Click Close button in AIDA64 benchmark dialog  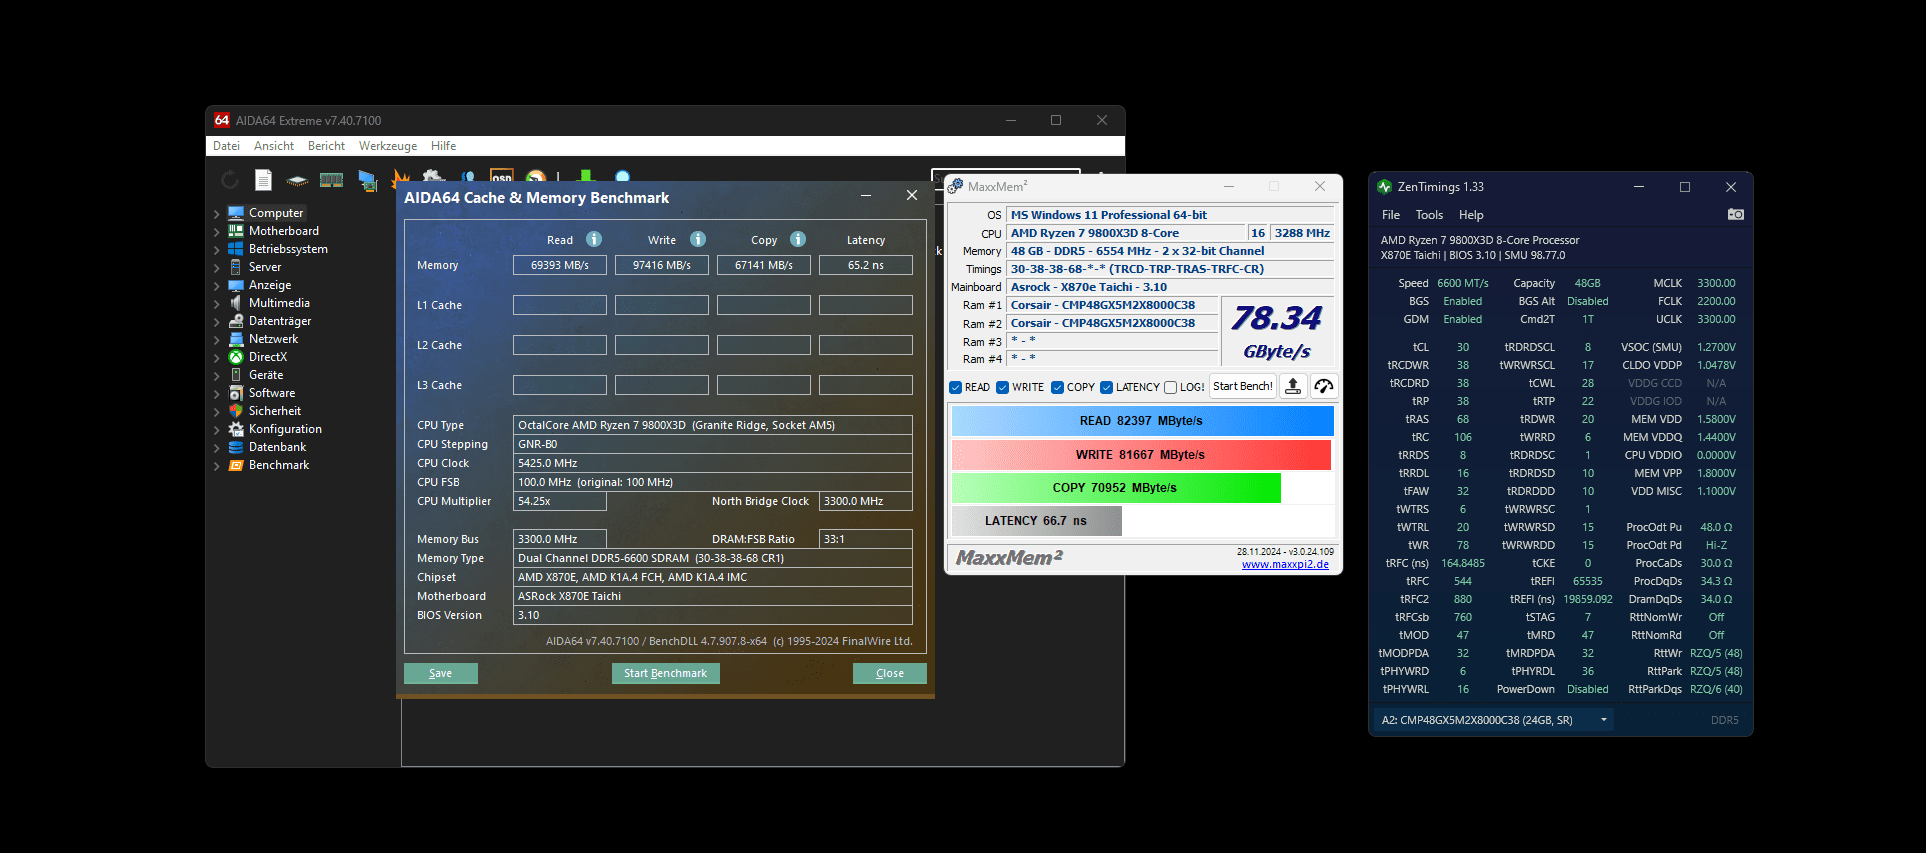coord(890,673)
